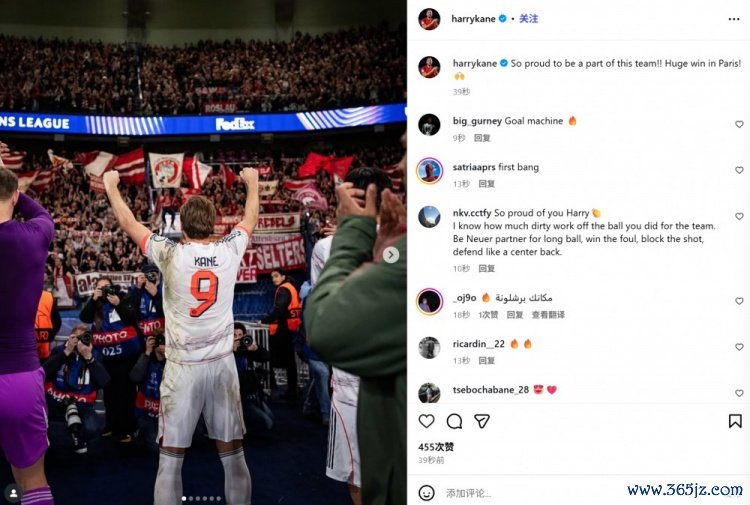Open the 455次赞 likes list

(436, 447)
